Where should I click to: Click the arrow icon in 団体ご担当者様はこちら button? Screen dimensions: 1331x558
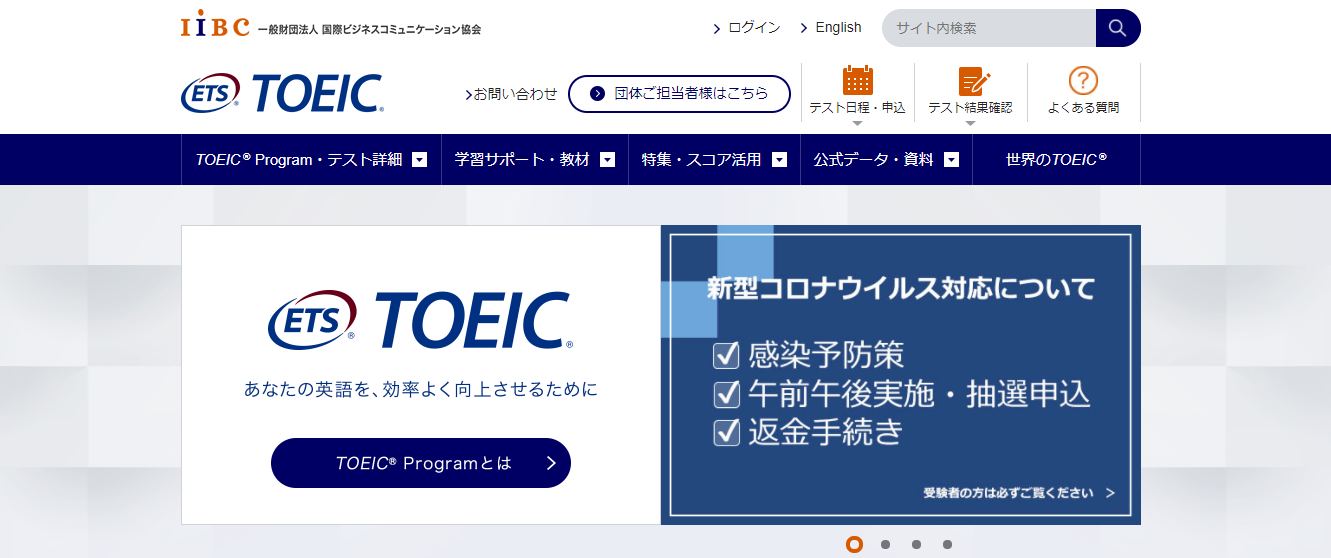point(598,94)
